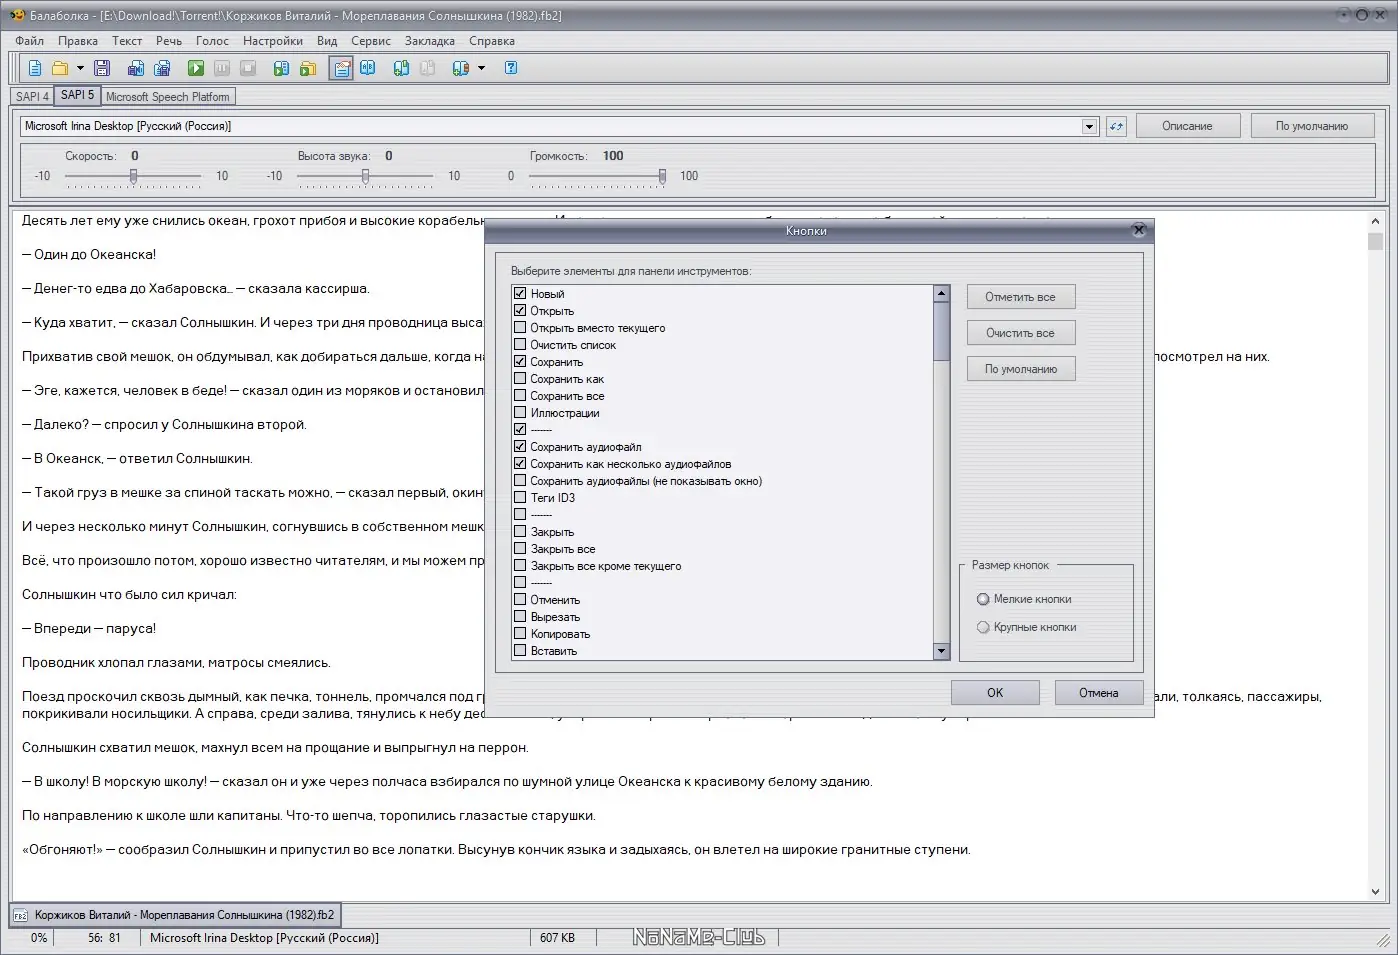This screenshot has width=1398, height=955.
Task: Open the dropdown arrow beside open folder
Action: 80,68
